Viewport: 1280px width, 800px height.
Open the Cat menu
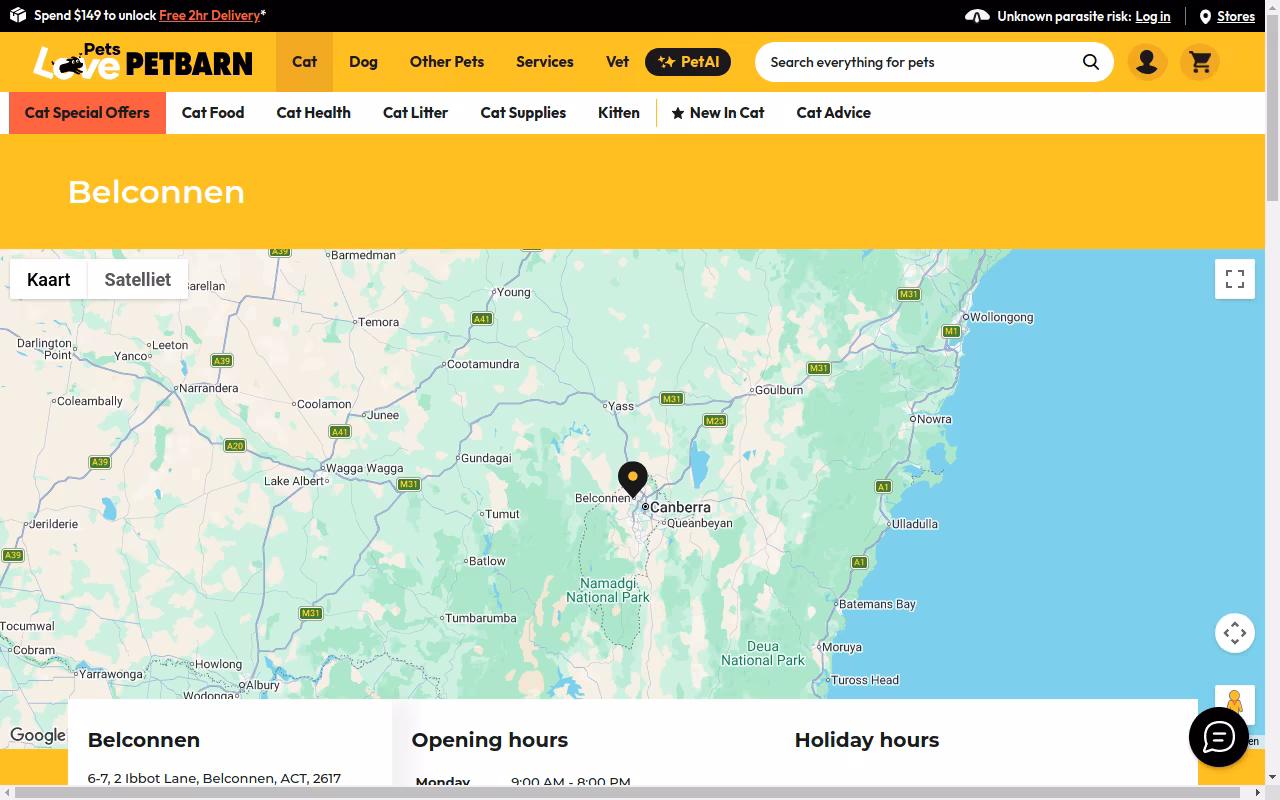click(305, 62)
